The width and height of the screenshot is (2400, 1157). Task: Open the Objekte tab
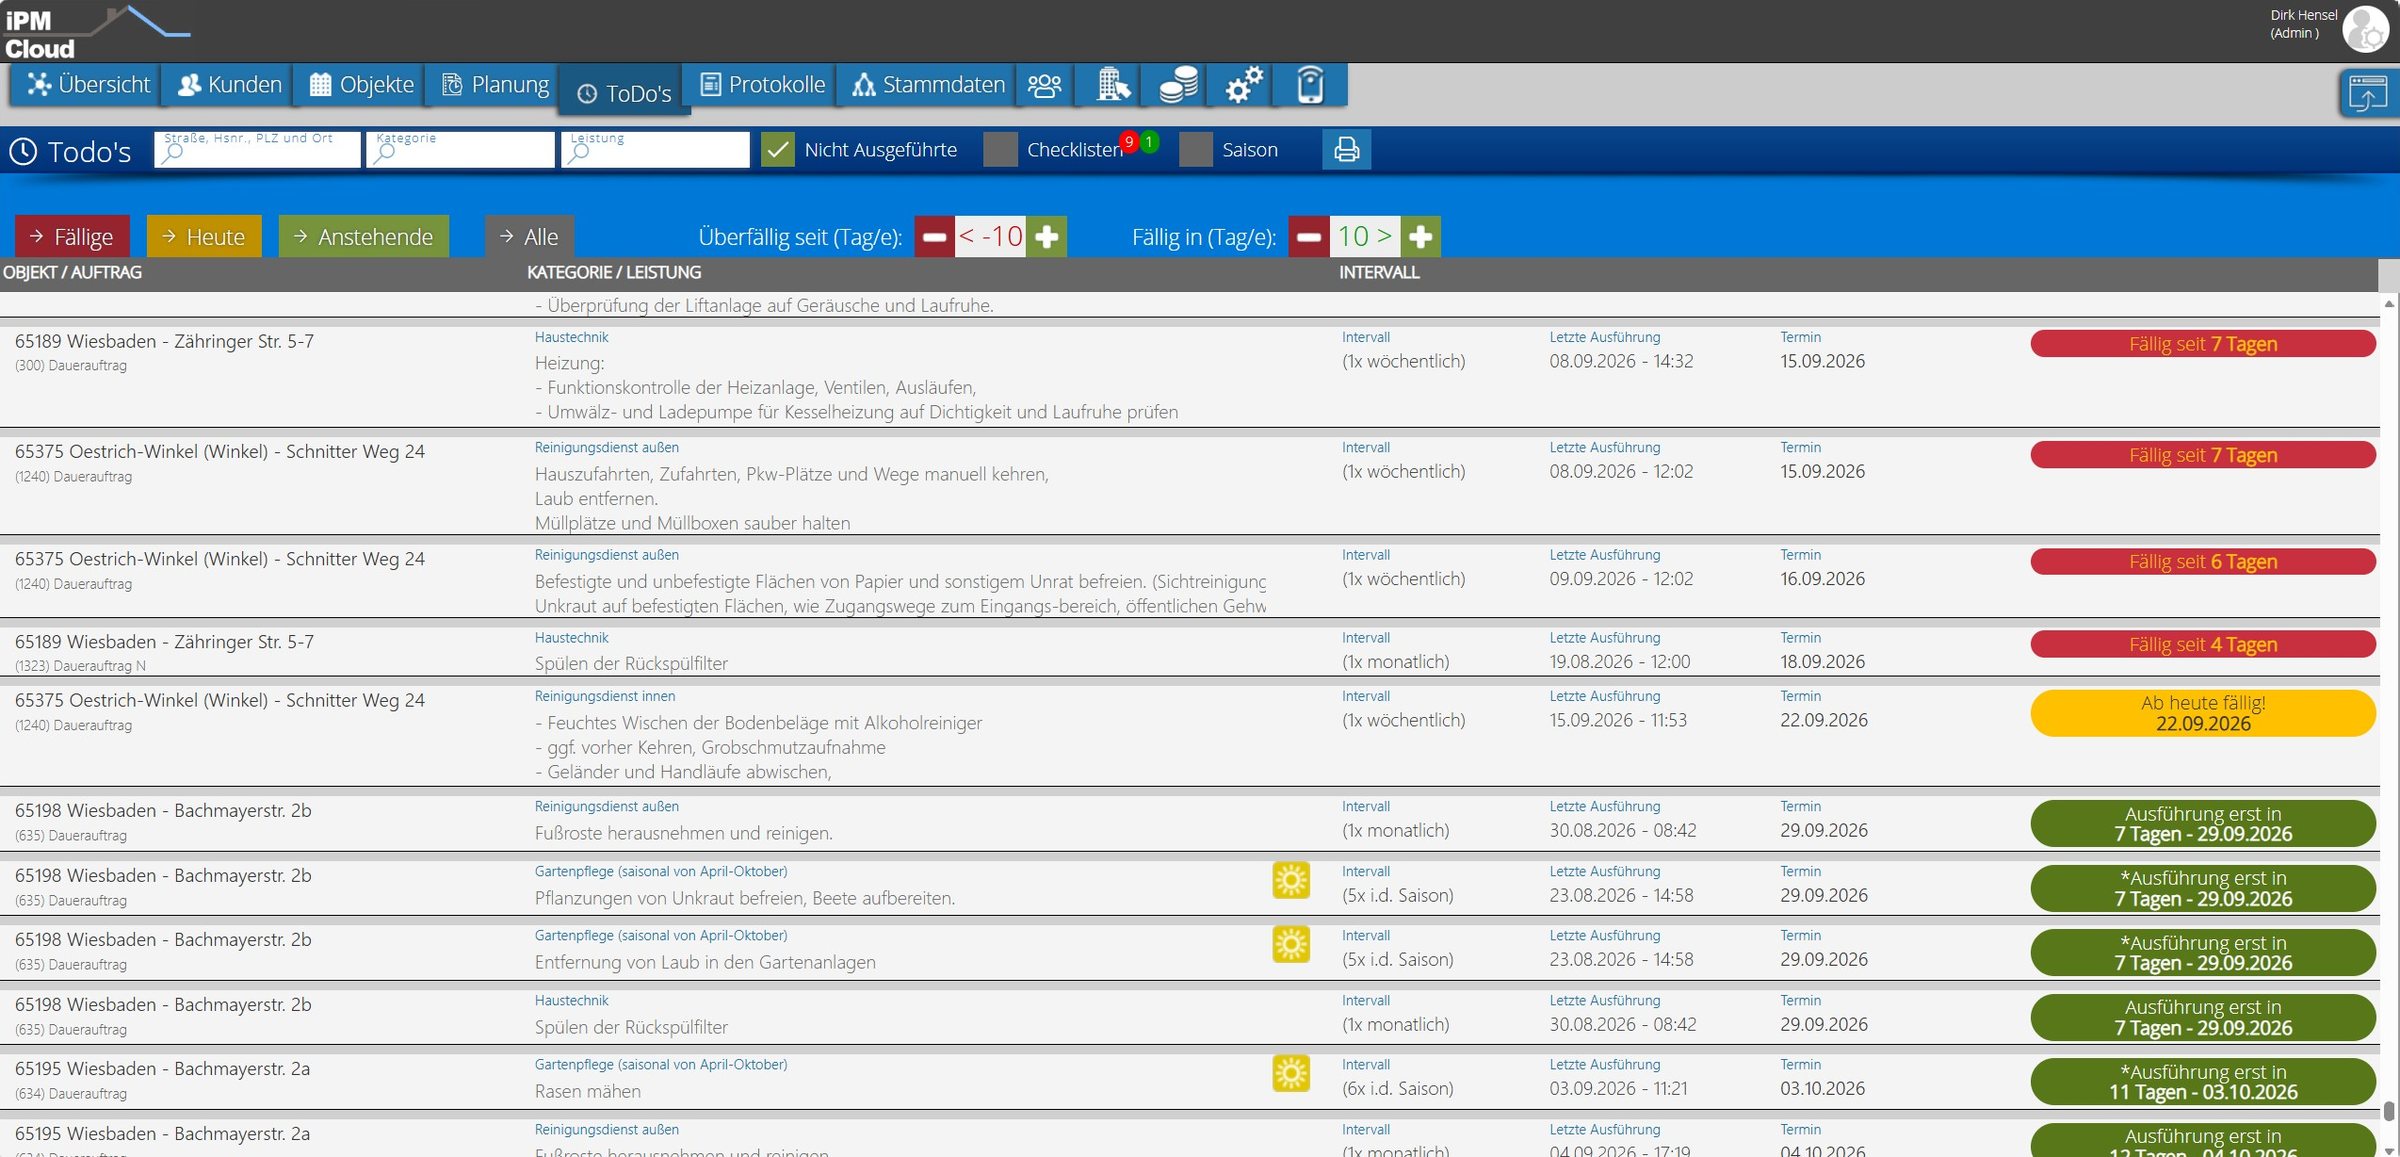[361, 85]
